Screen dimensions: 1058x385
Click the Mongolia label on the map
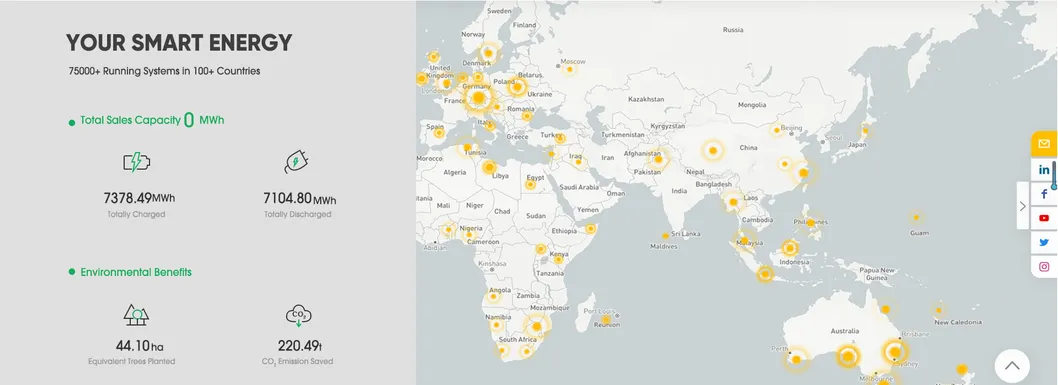tap(752, 105)
